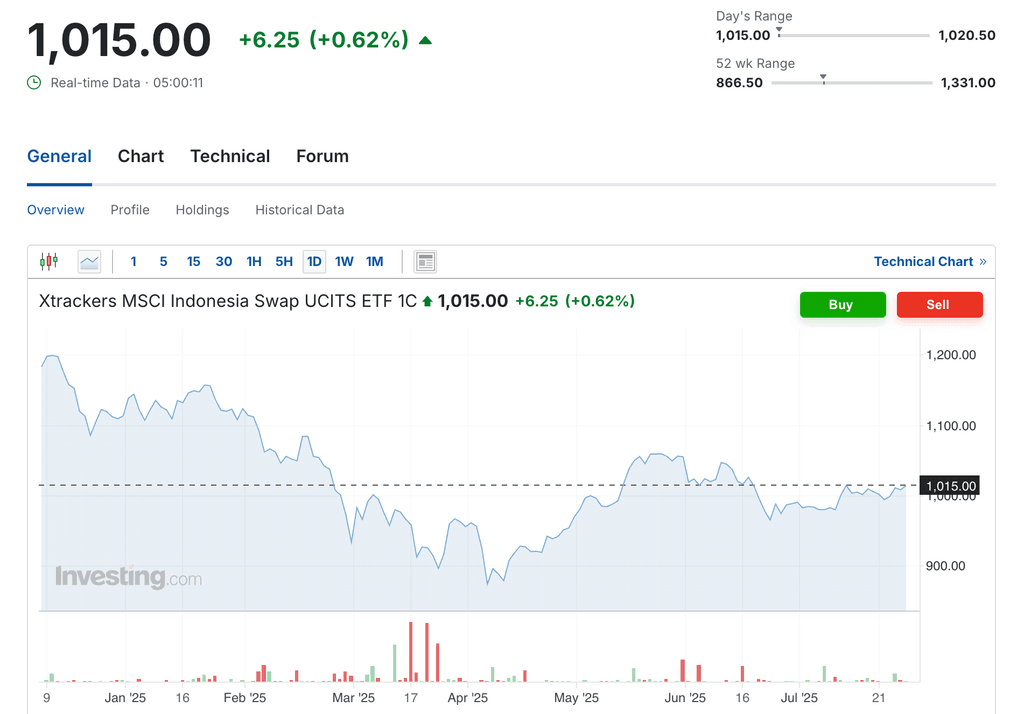The image size is (1024, 714).
Task: Enable the 1M monthly timeframe
Action: pyautogui.click(x=374, y=261)
